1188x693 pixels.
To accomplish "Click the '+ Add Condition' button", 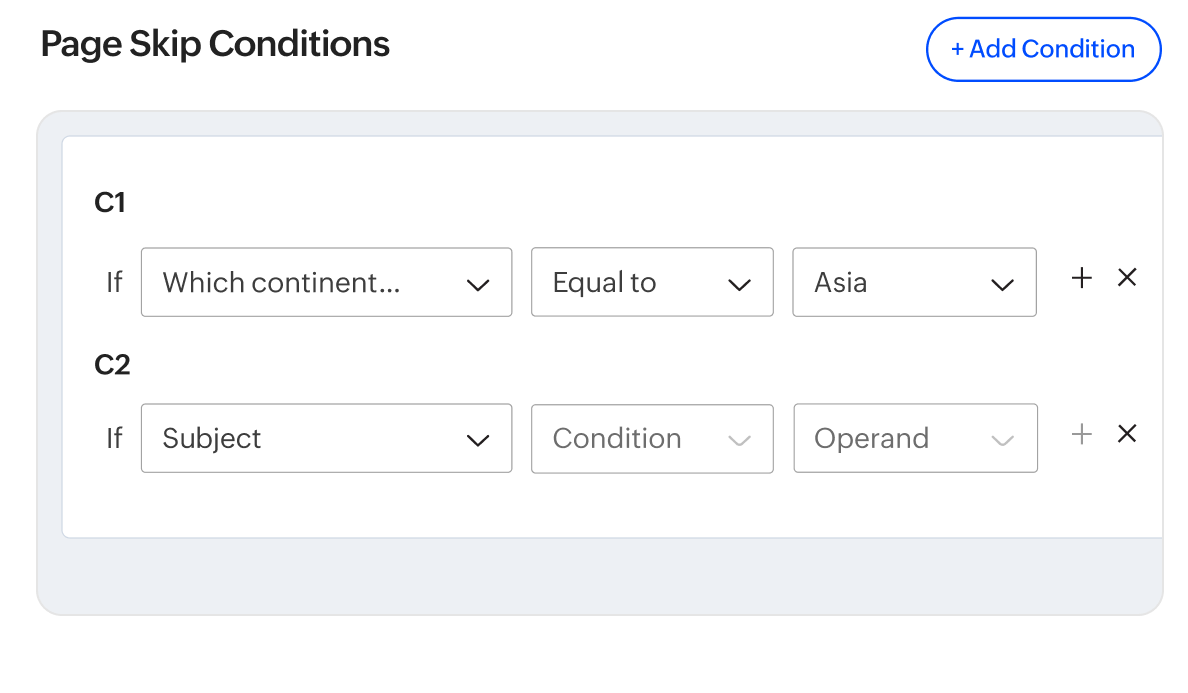I will [1043, 49].
